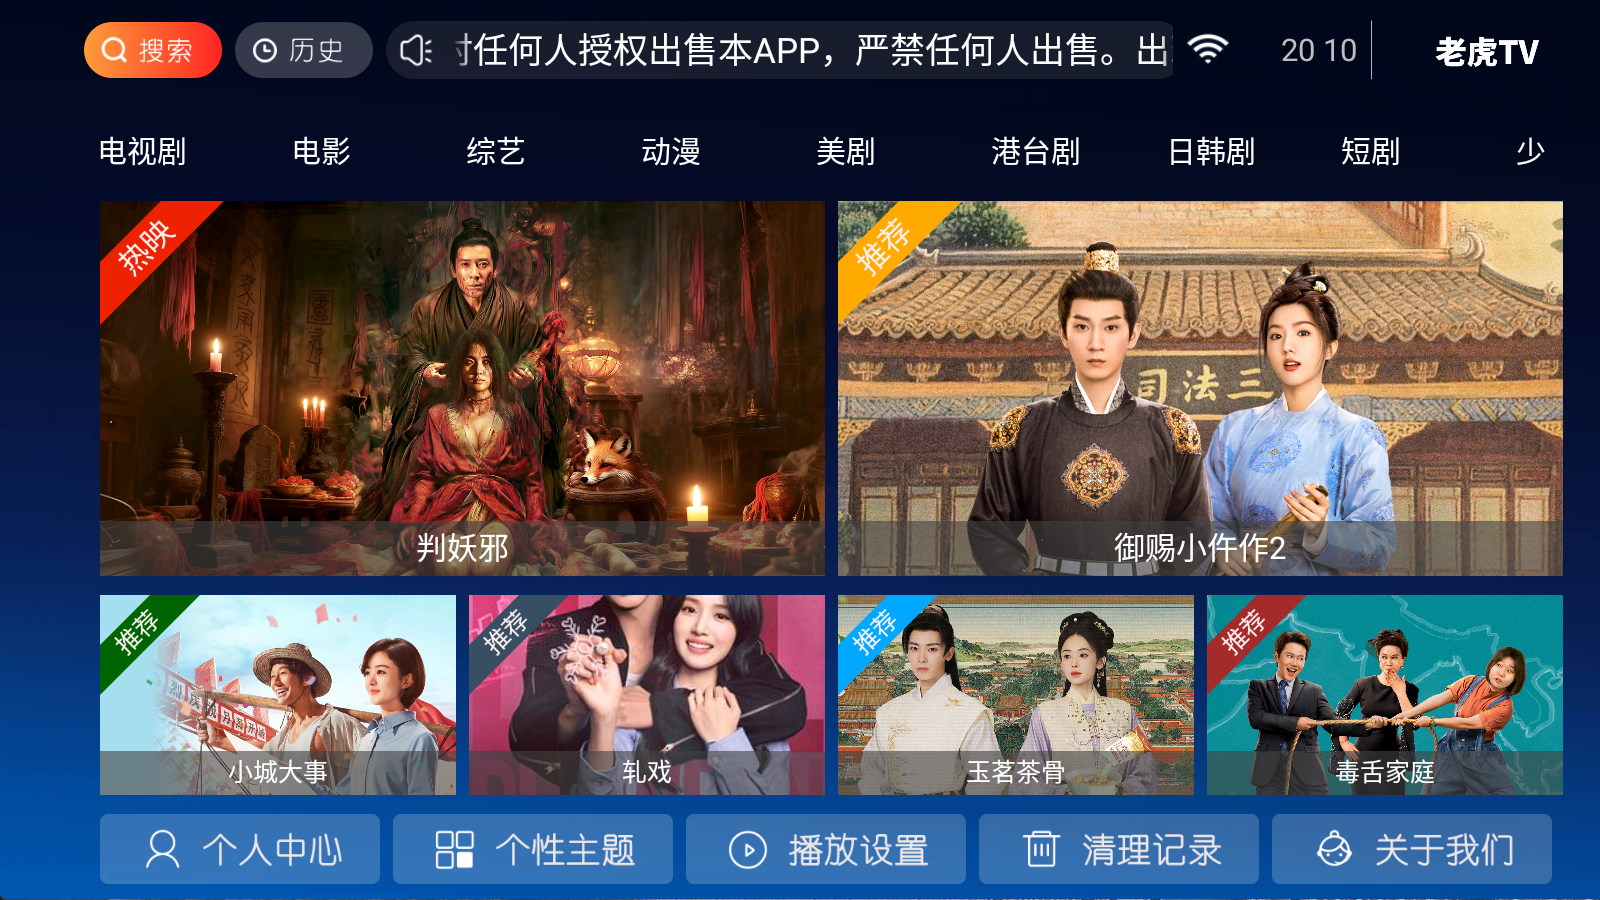The image size is (1600, 900).
Task: Open the 毒舌家庭 thumbnail
Action: click(x=1385, y=695)
